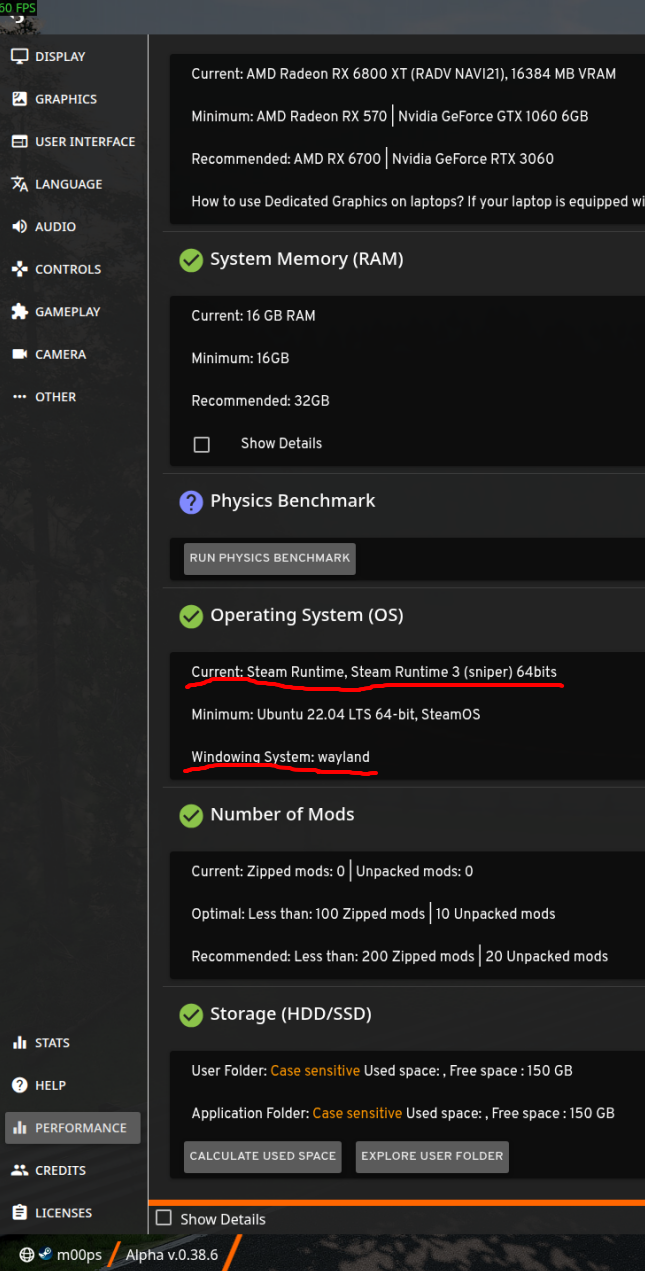Click the Current AMD Radeon RX 6800 XT line
This screenshot has width=645, height=1271.
pos(404,74)
